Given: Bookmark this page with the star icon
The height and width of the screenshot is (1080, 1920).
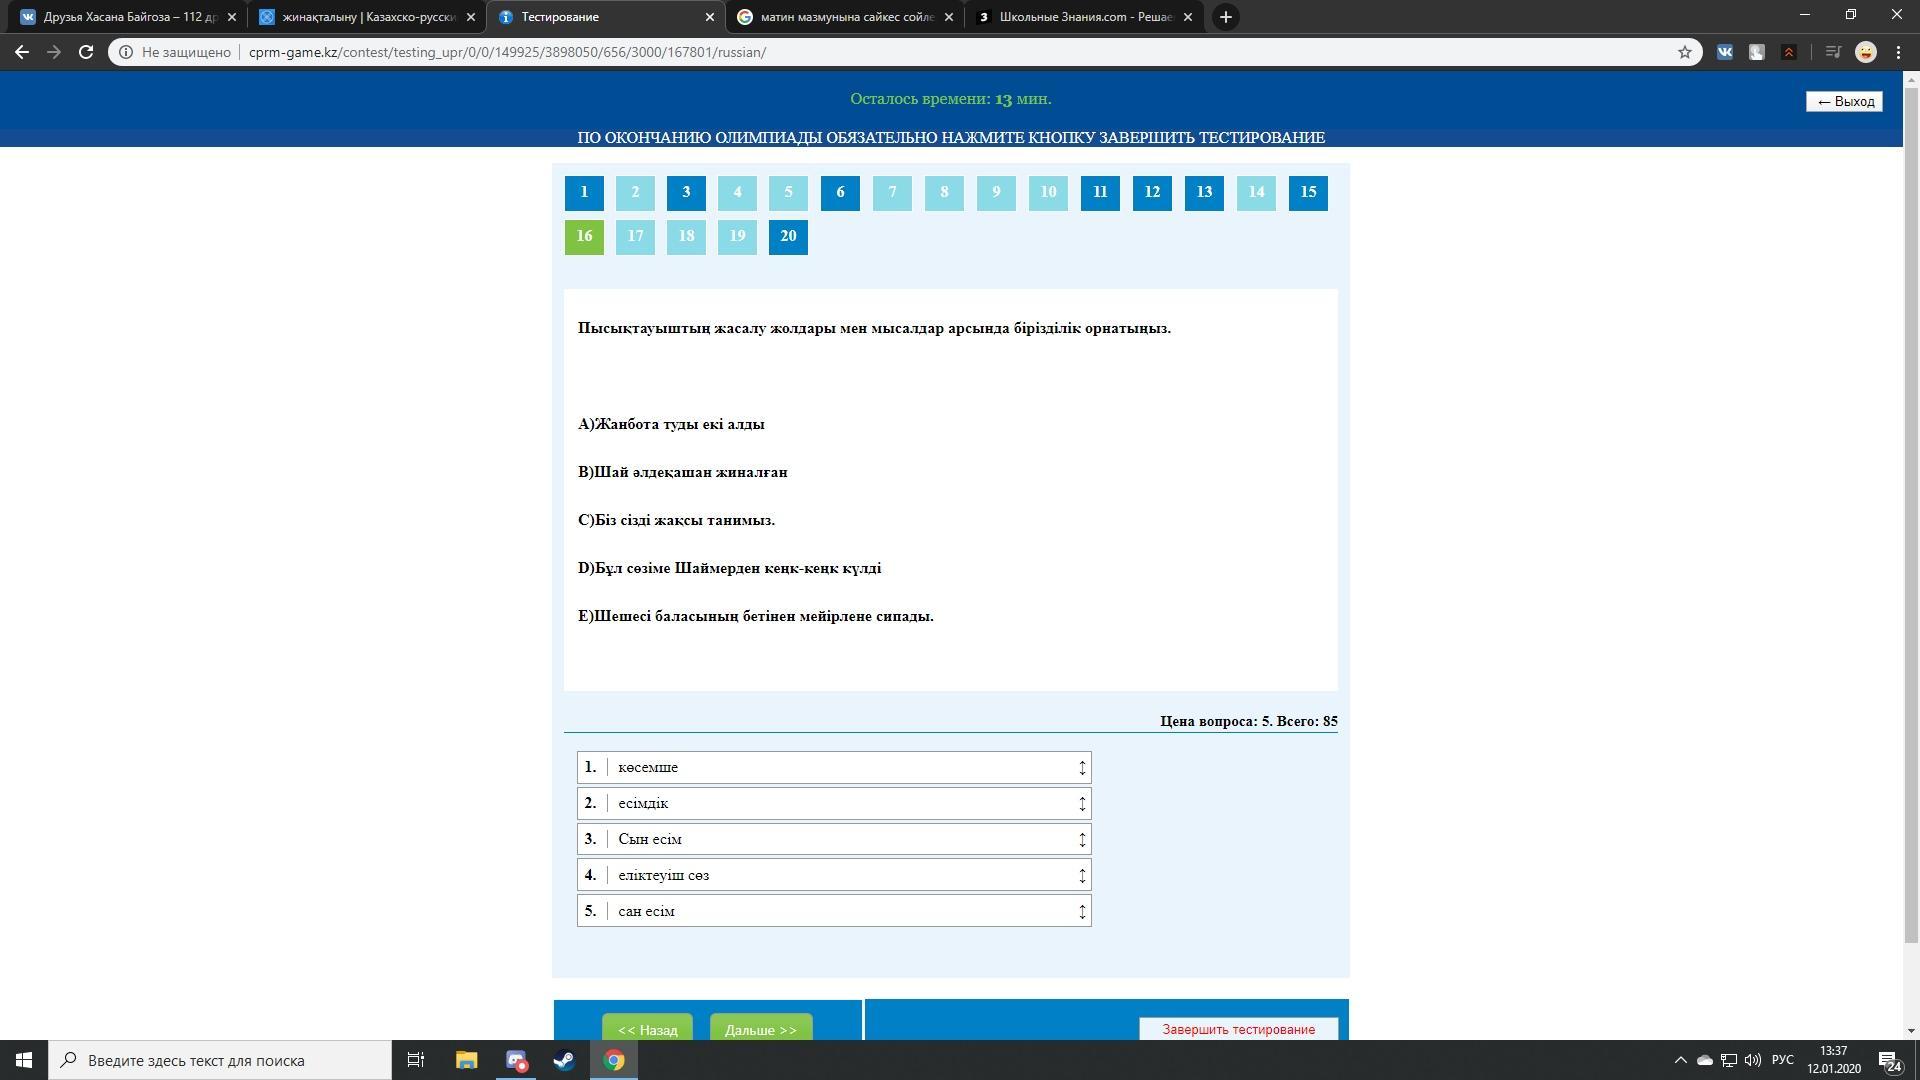Looking at the screenshot, I should 1685,52.
